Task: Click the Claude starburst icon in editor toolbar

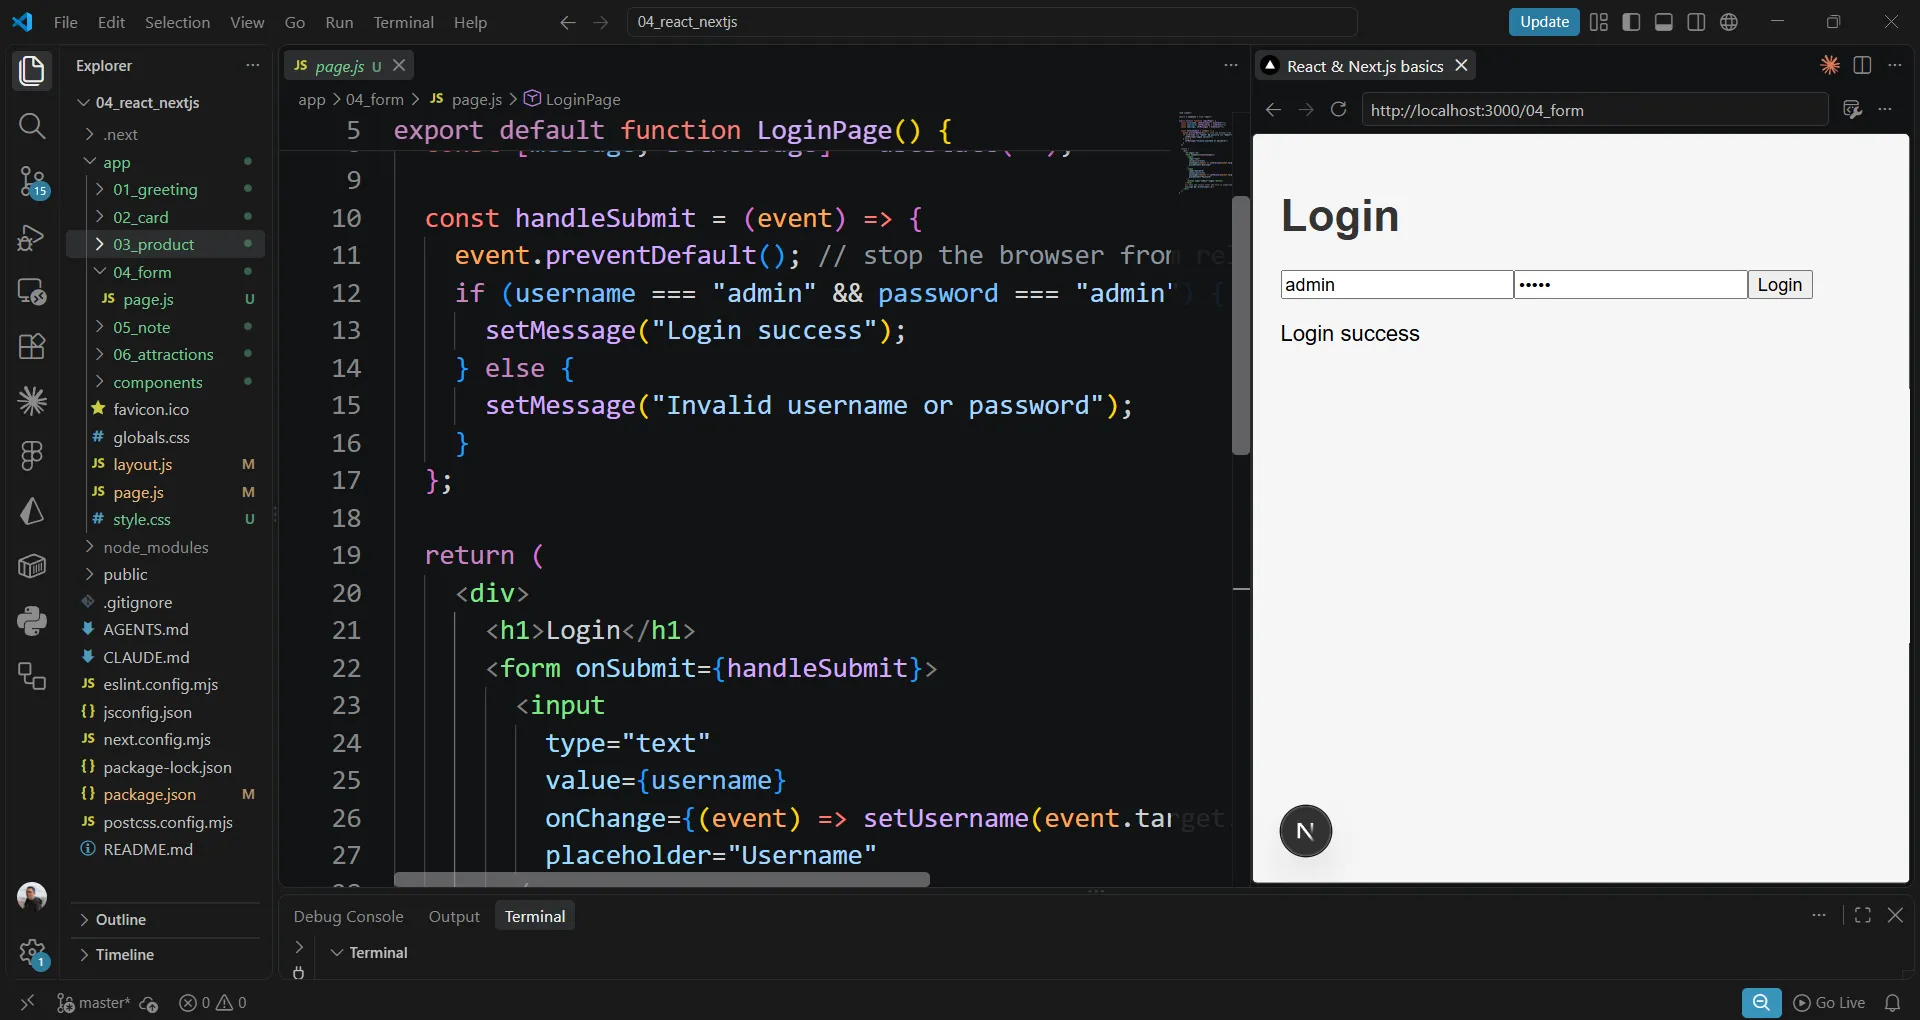Action: [1829, 65]
